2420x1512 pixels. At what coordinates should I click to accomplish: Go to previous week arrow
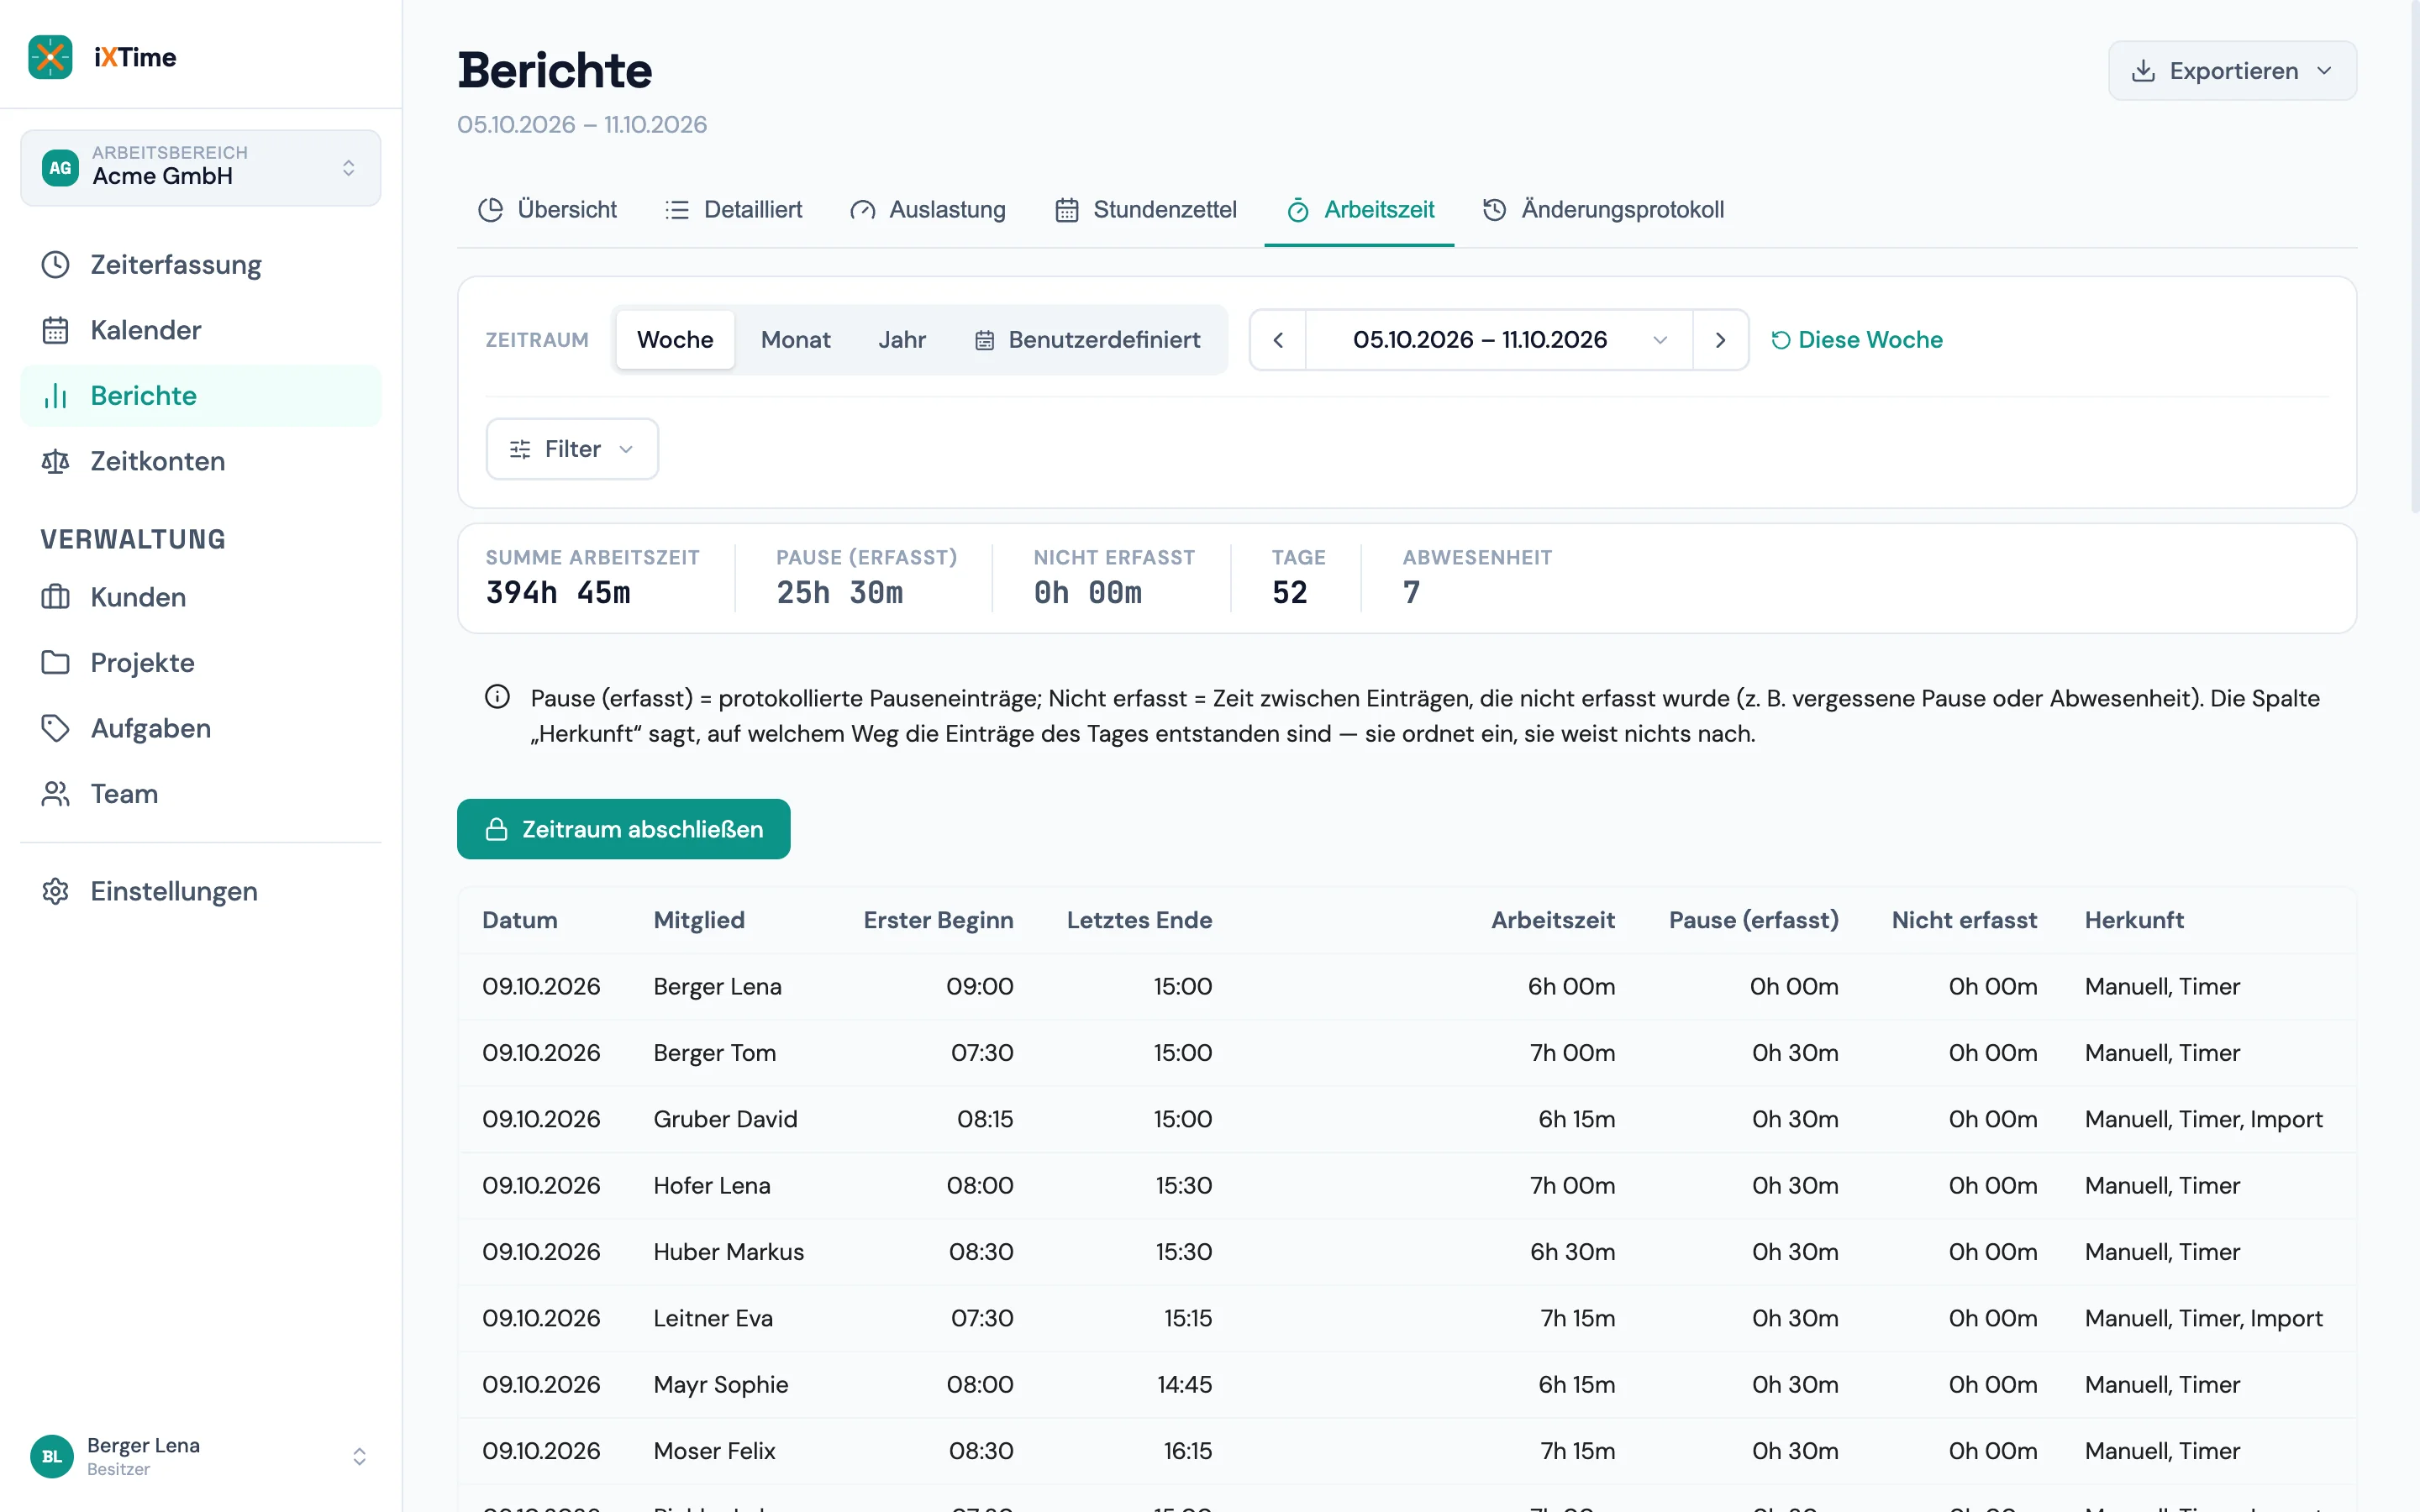pyautogui.click(x=1278, y=340)
